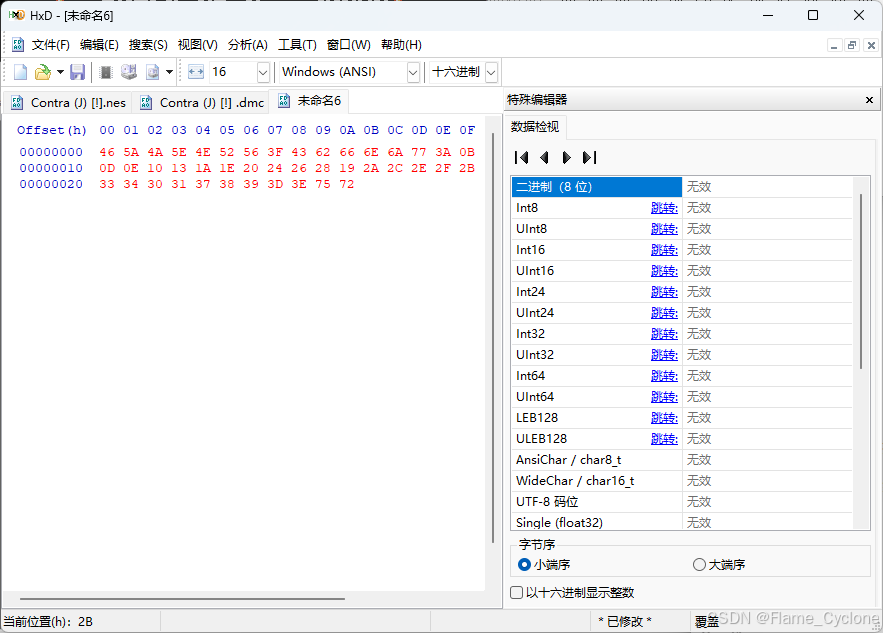Open a disk image via the toolbar icon
This screenshot has height=633, width=883.
pyautogui.click(x=152, y=71)
